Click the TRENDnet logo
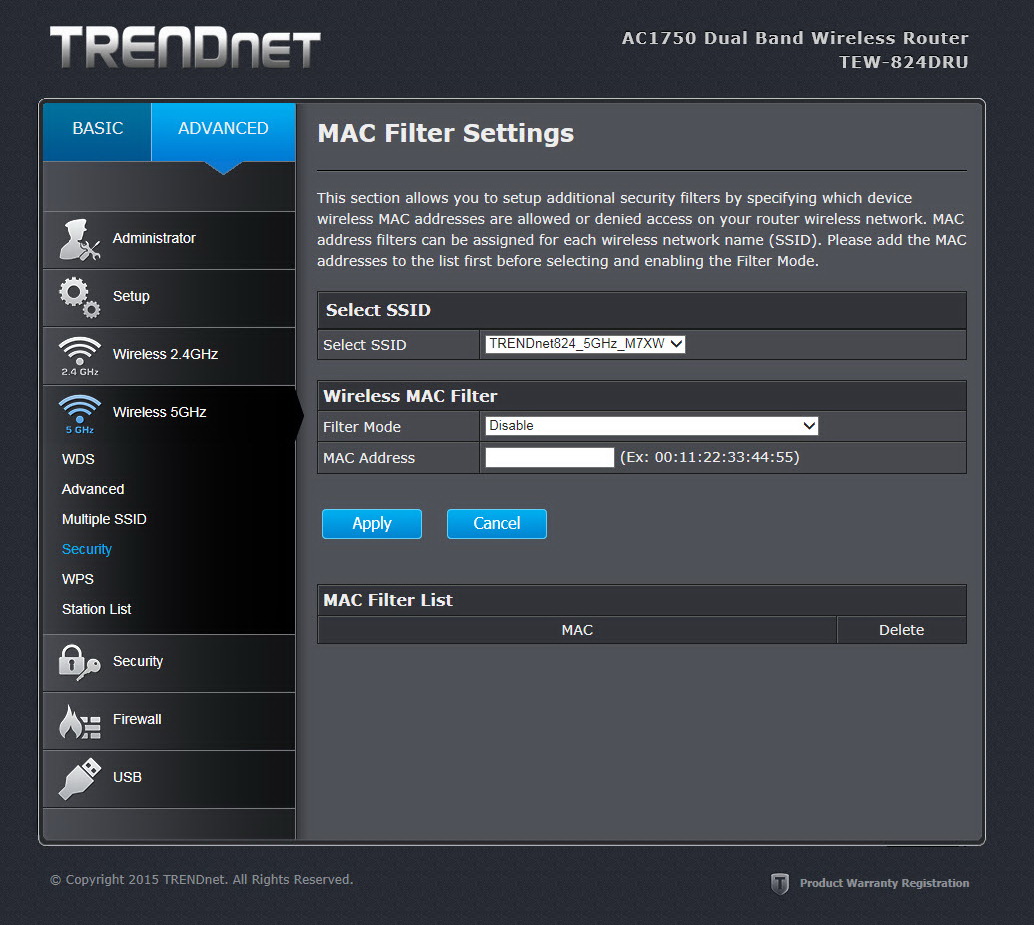 [x=185, y=47]
